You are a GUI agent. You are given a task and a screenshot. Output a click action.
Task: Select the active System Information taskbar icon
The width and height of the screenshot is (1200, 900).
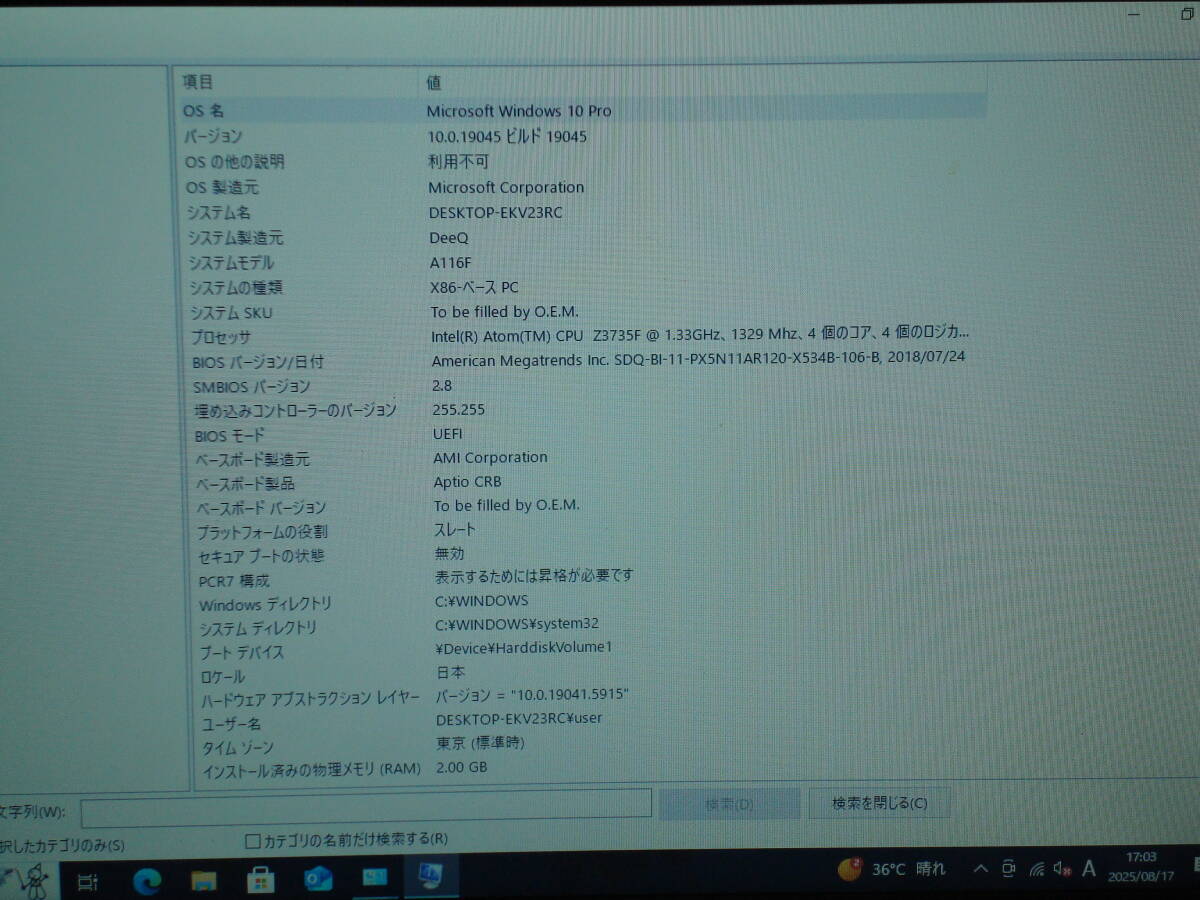(x=432, y=881)
